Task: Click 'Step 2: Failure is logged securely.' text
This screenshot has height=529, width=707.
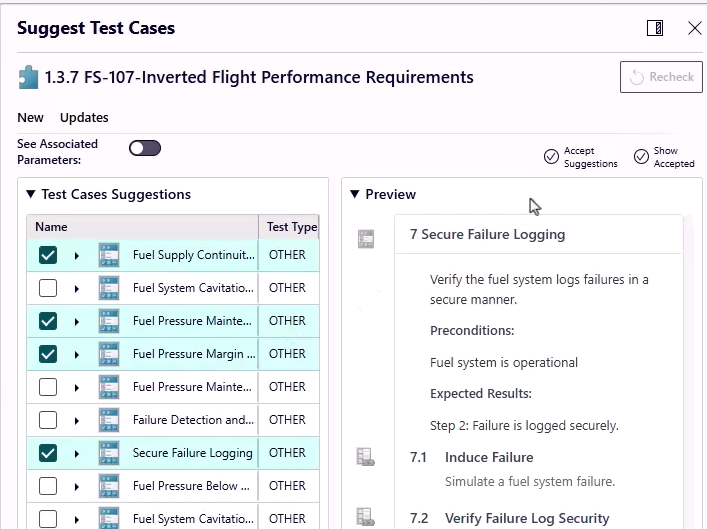Action: coord(524,426)
